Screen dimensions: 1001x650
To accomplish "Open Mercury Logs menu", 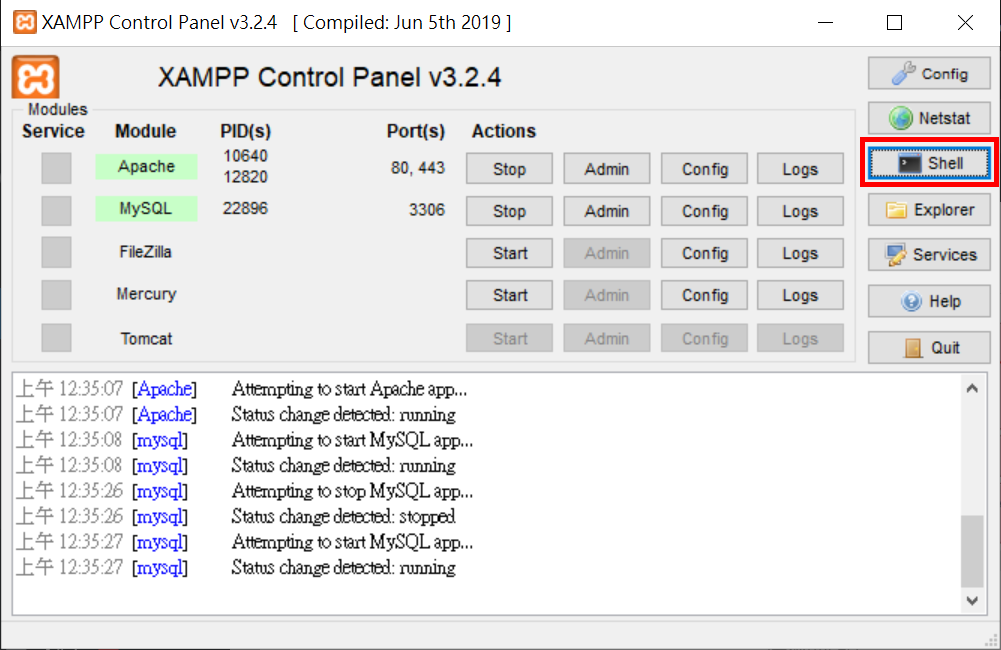I will click(x=800, y=295).
